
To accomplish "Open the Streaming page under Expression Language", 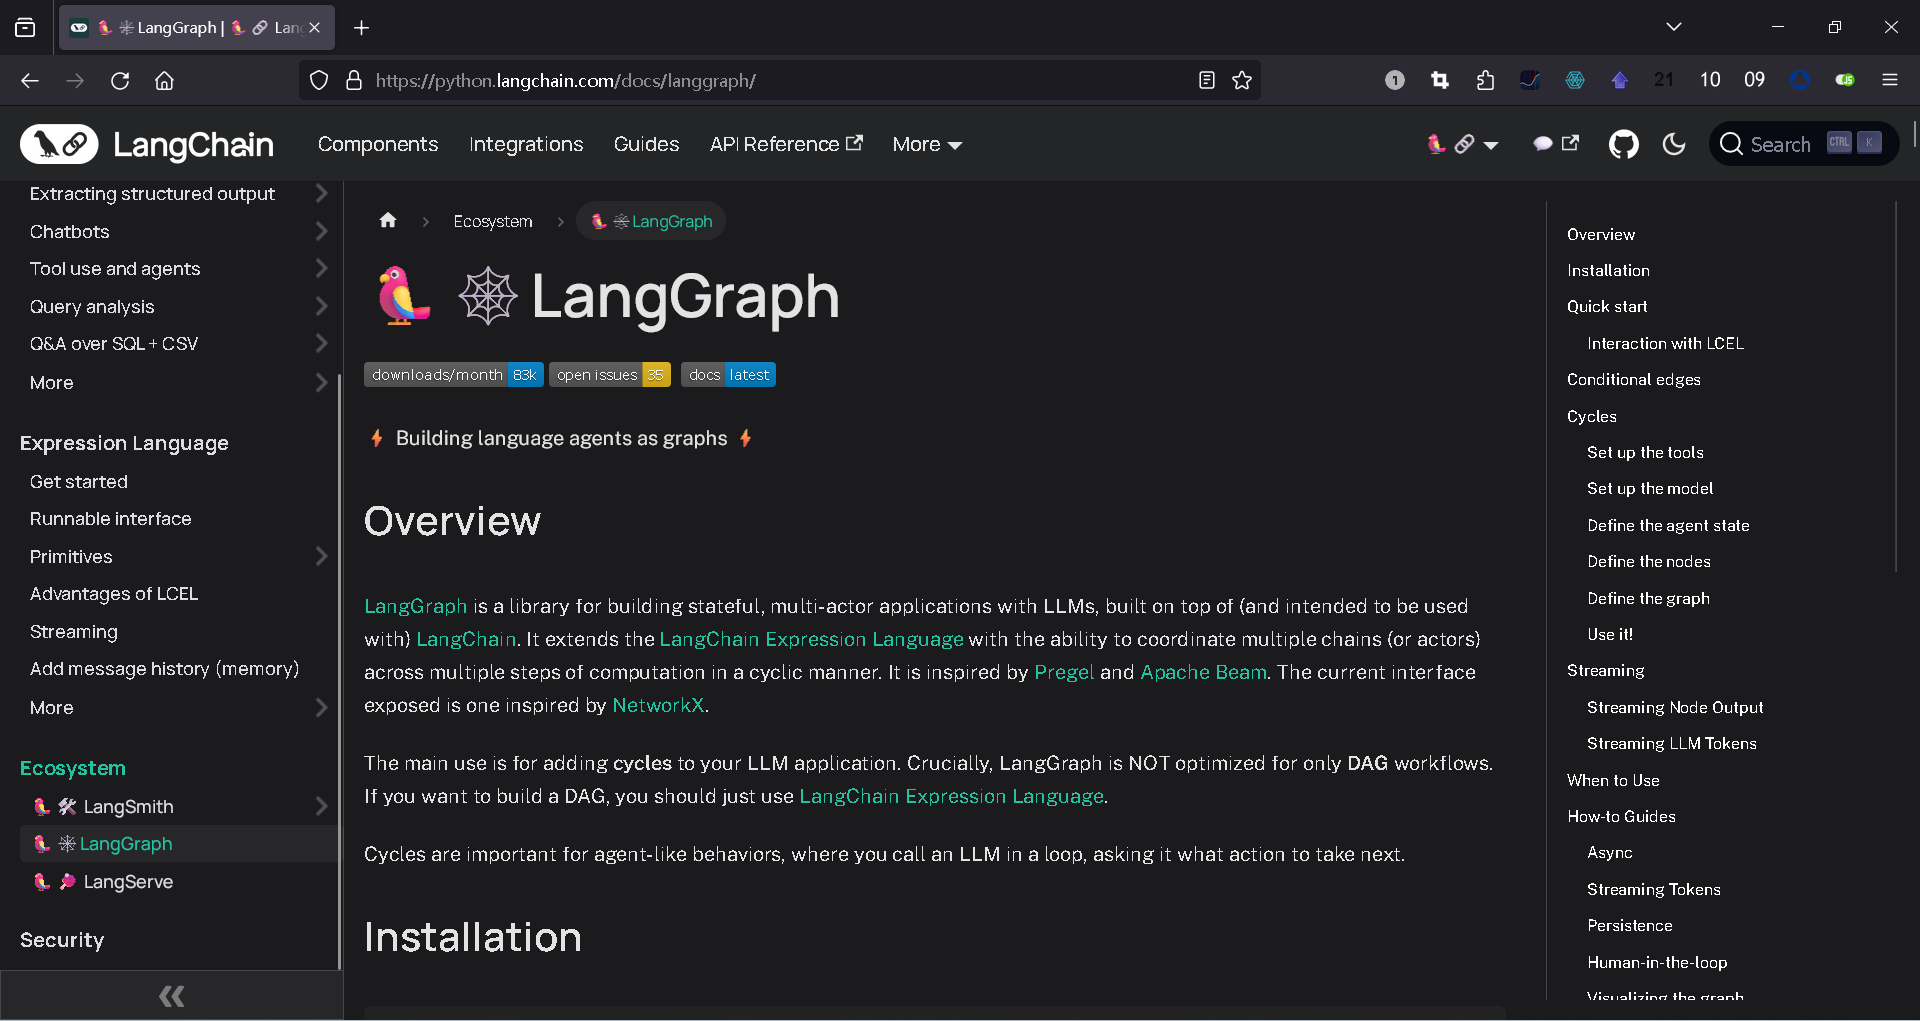I will pyautogui.click(x=74, y=631).
